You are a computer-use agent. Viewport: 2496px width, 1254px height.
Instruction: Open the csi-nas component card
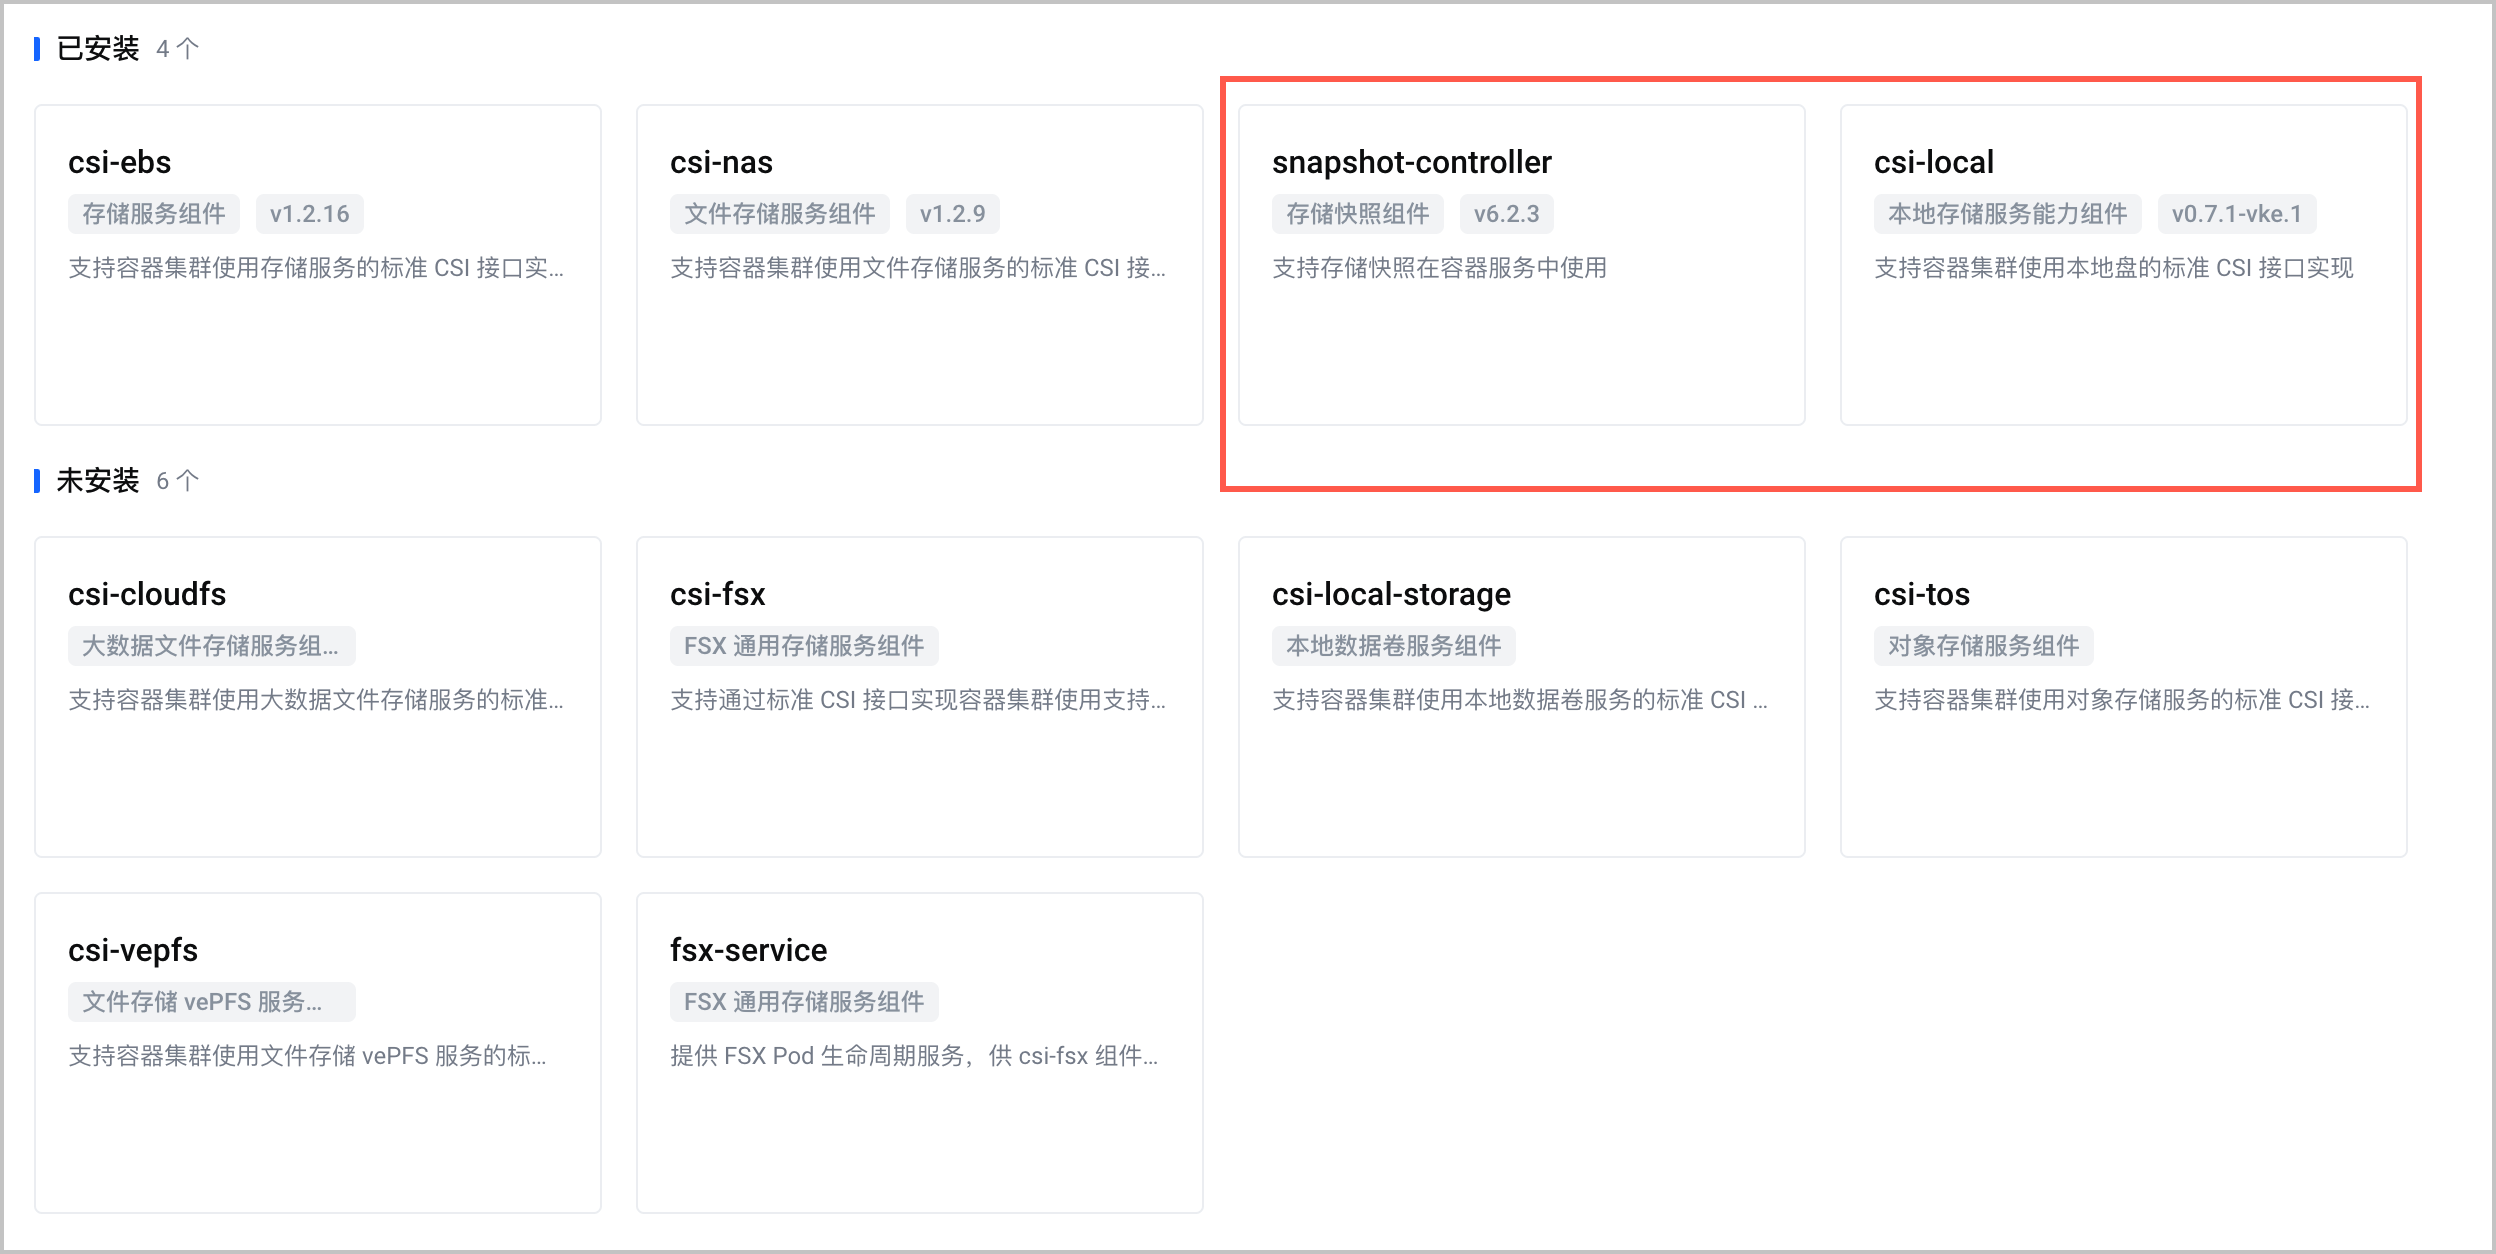click(x=920, y=265)
